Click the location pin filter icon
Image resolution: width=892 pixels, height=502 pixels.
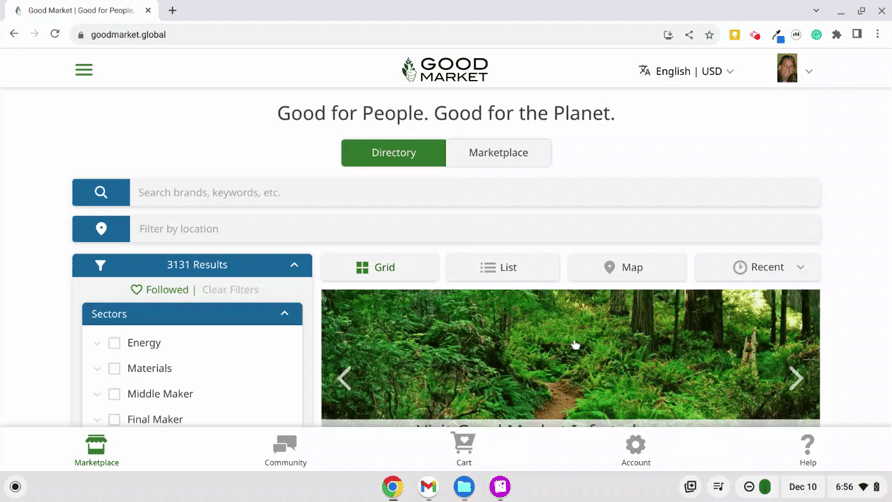[x=101, y=229]
